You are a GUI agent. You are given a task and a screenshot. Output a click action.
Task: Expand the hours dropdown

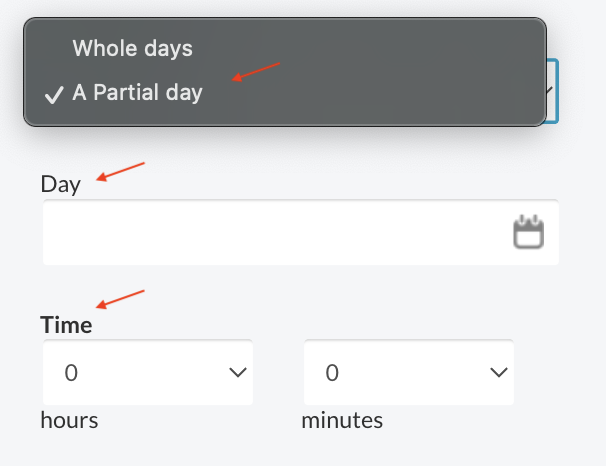147,373
